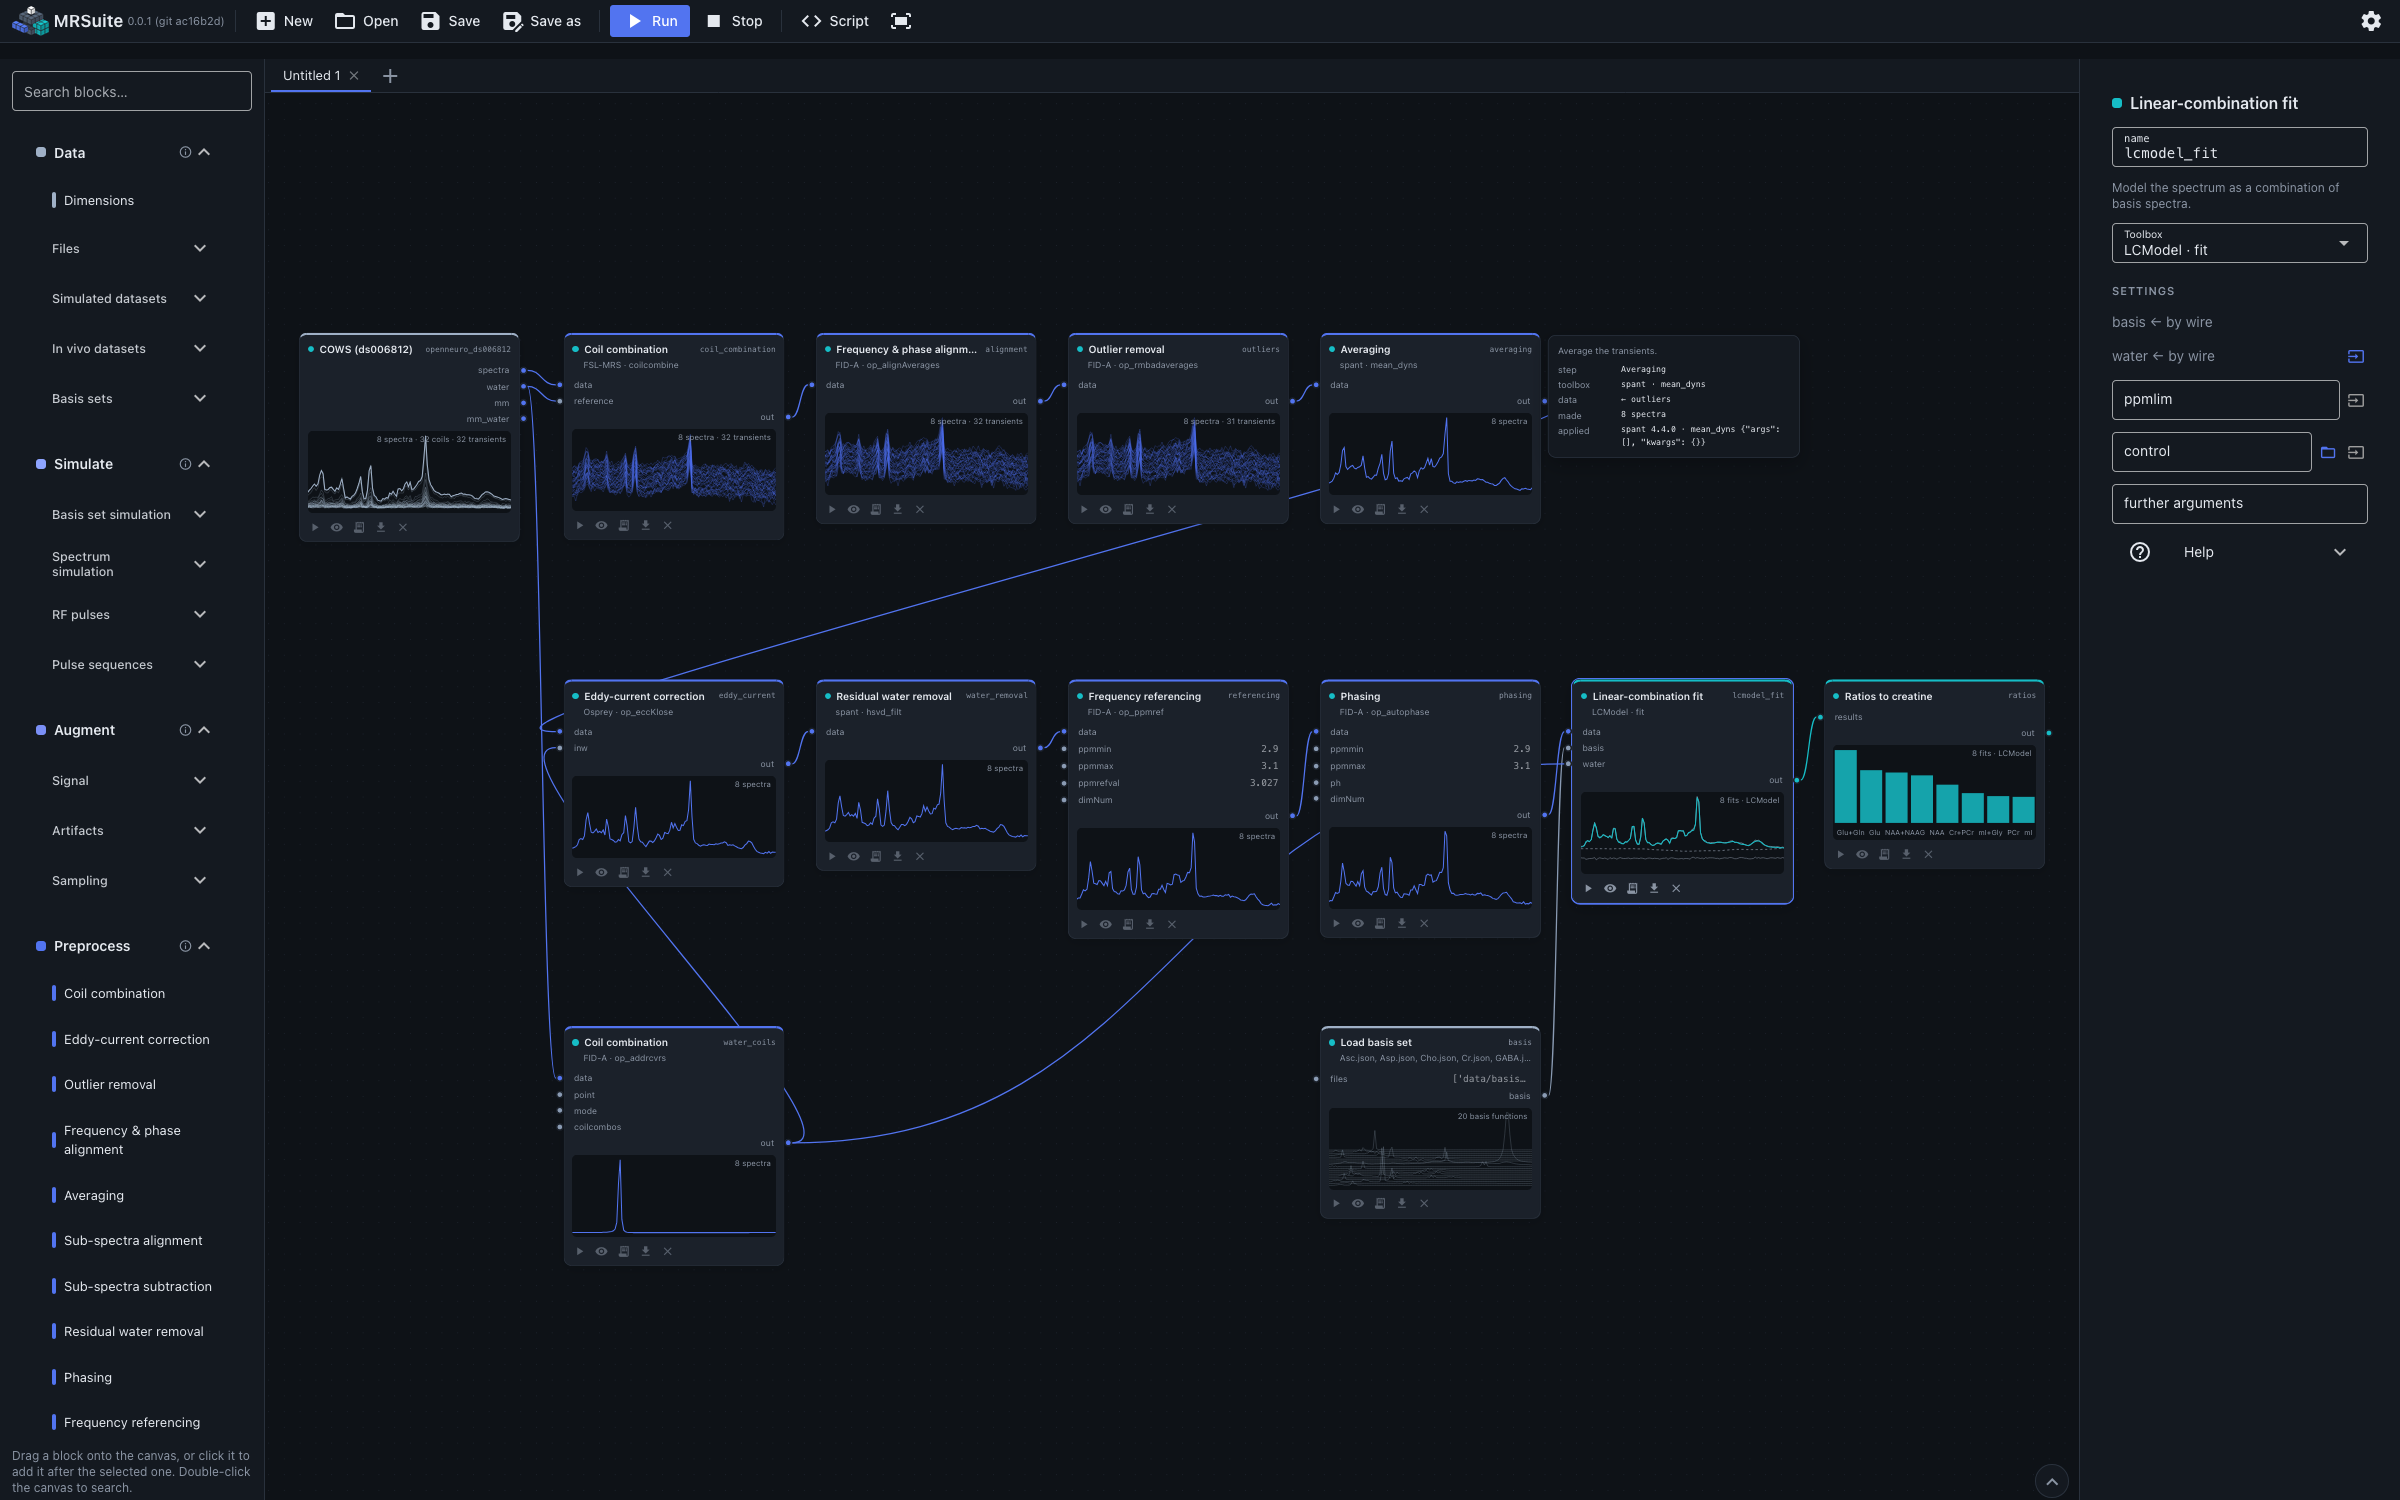Open the Script view

pos(835,21)
